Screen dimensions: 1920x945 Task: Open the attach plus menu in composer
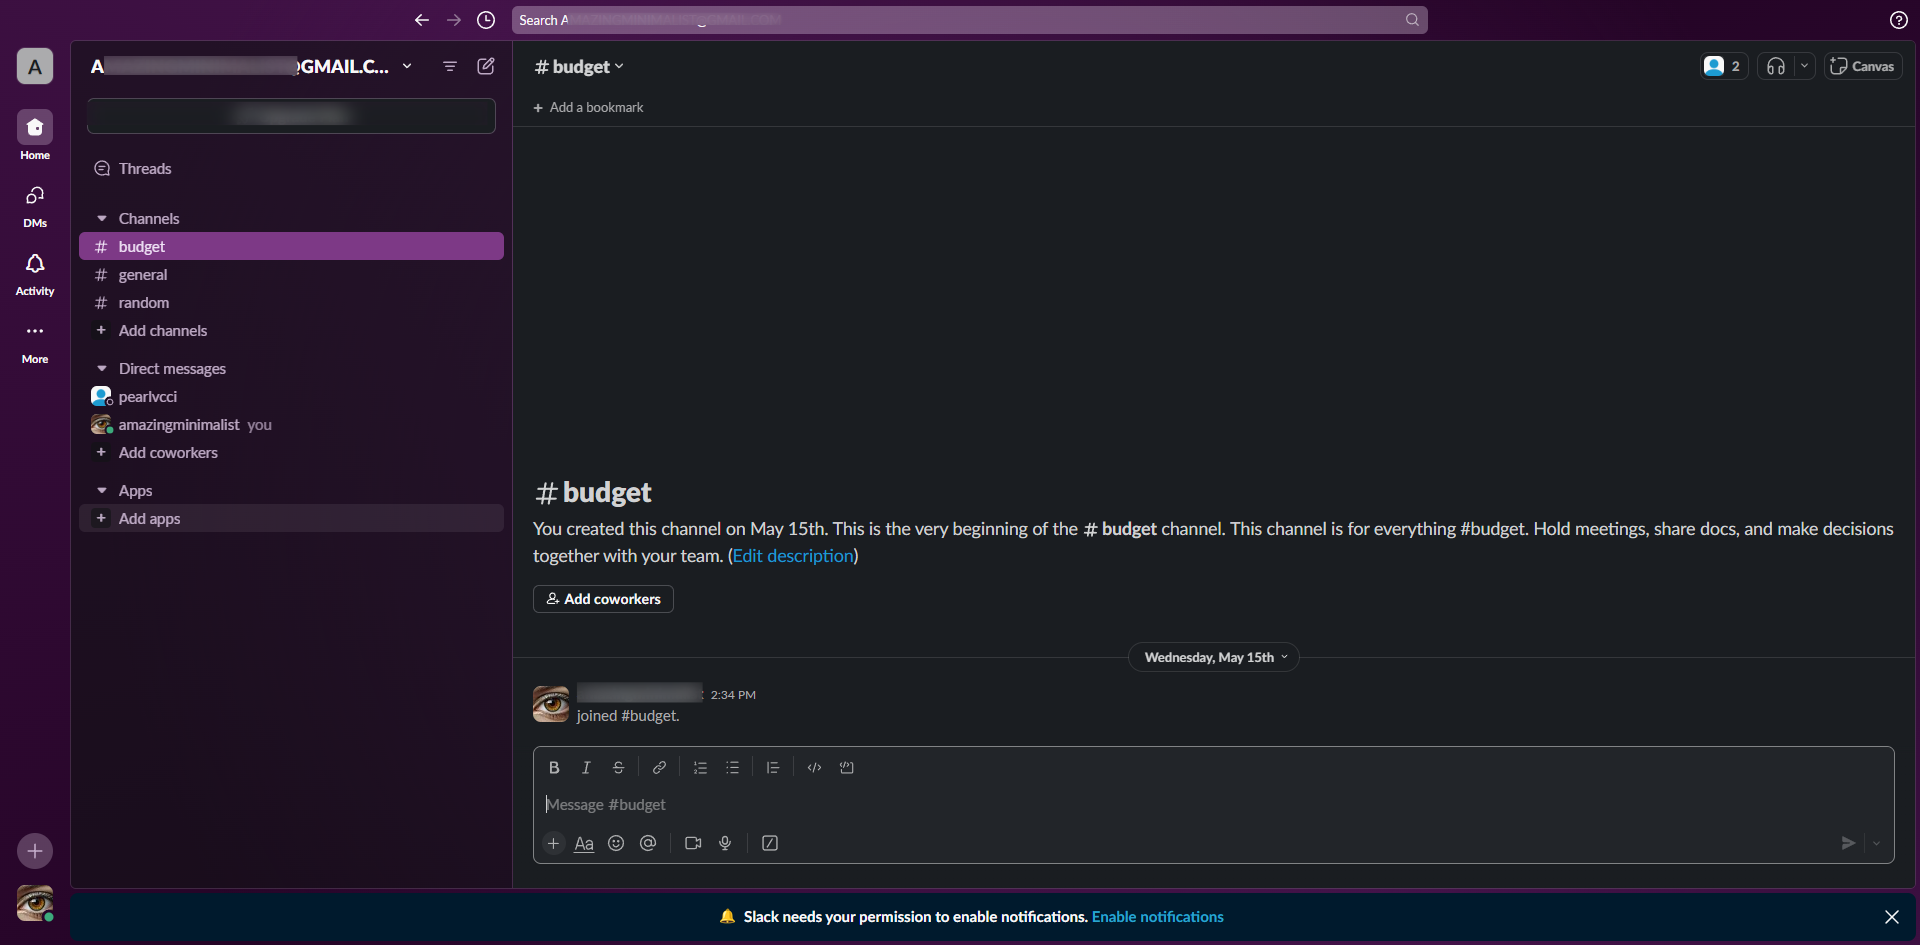click(553, 843)
